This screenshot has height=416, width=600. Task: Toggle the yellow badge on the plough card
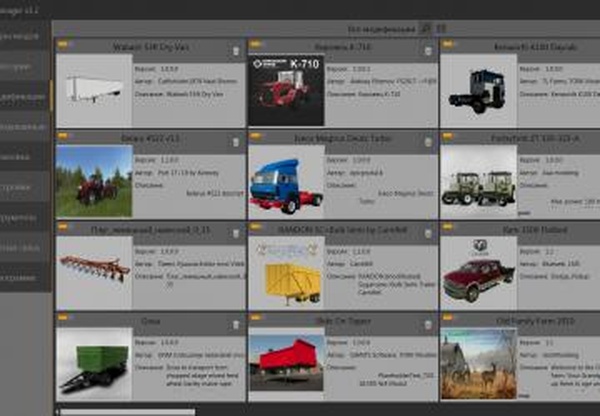[62, 227]
